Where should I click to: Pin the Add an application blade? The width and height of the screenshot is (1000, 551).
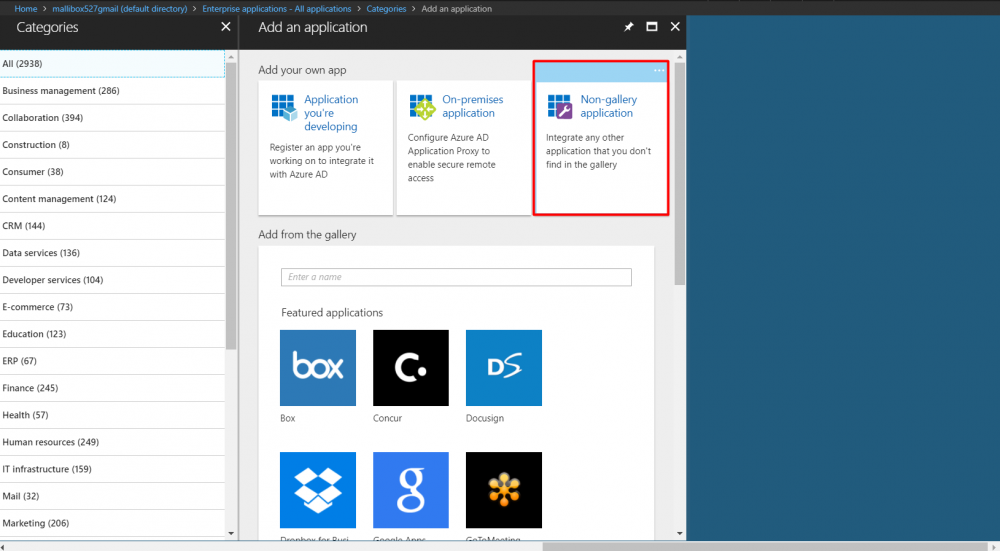tap(629, 27)
